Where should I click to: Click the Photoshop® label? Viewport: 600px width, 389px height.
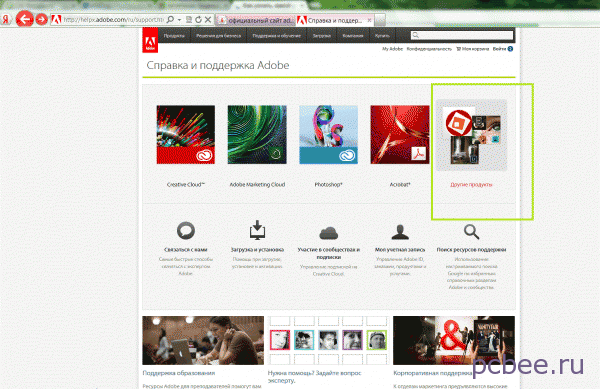click(328, 184)
